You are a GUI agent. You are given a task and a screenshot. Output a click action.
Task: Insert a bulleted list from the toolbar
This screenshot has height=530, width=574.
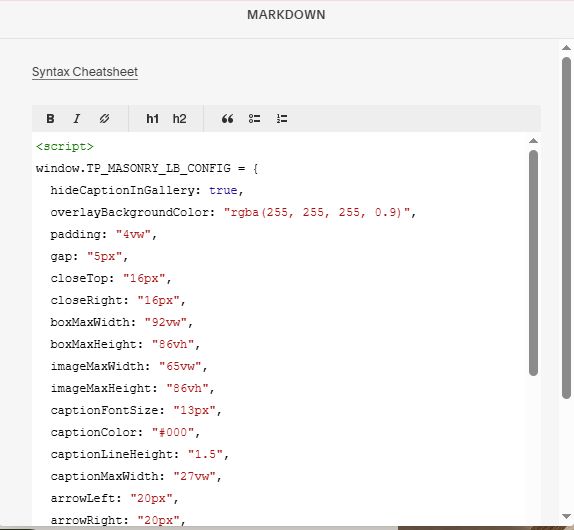point(254,119)
